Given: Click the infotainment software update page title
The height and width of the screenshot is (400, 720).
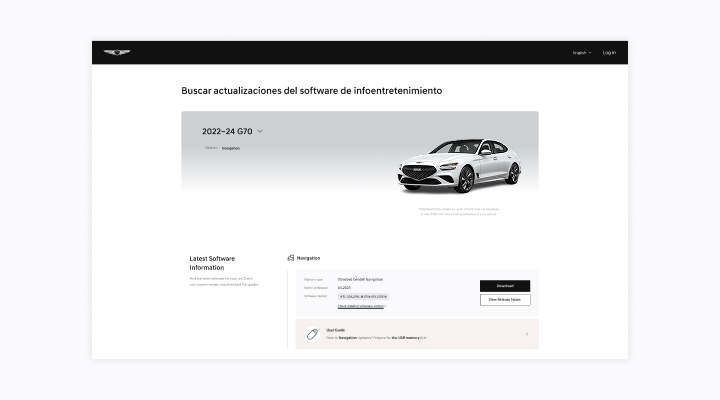Looking at the screenshot, I should pos(311,91).
